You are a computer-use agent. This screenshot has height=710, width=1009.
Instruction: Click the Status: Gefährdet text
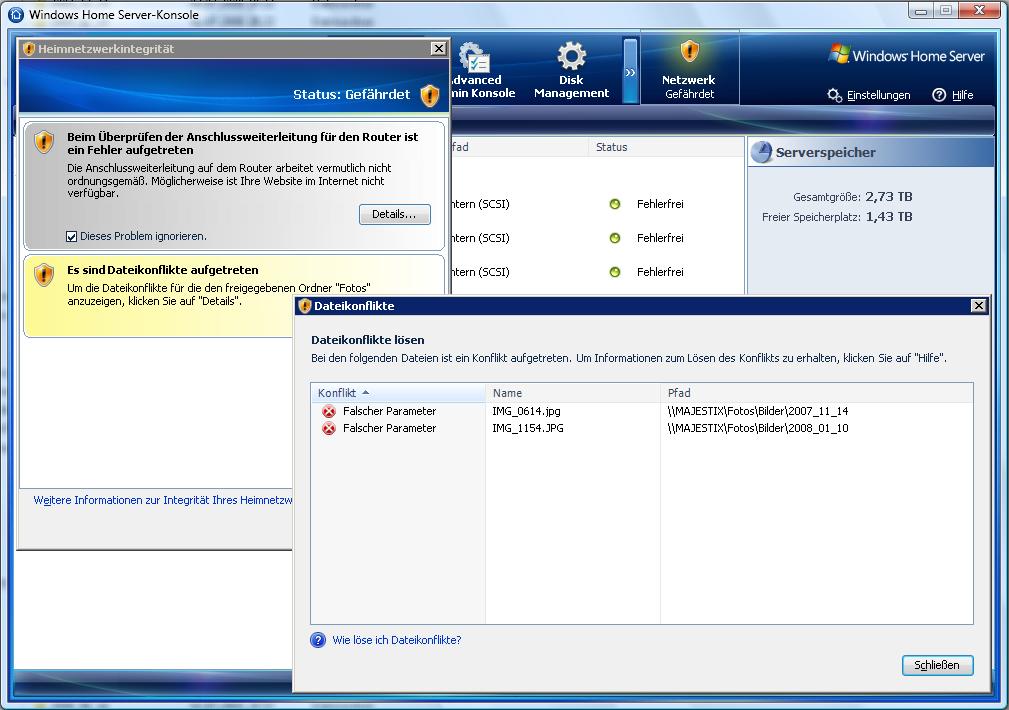point(351,95)
